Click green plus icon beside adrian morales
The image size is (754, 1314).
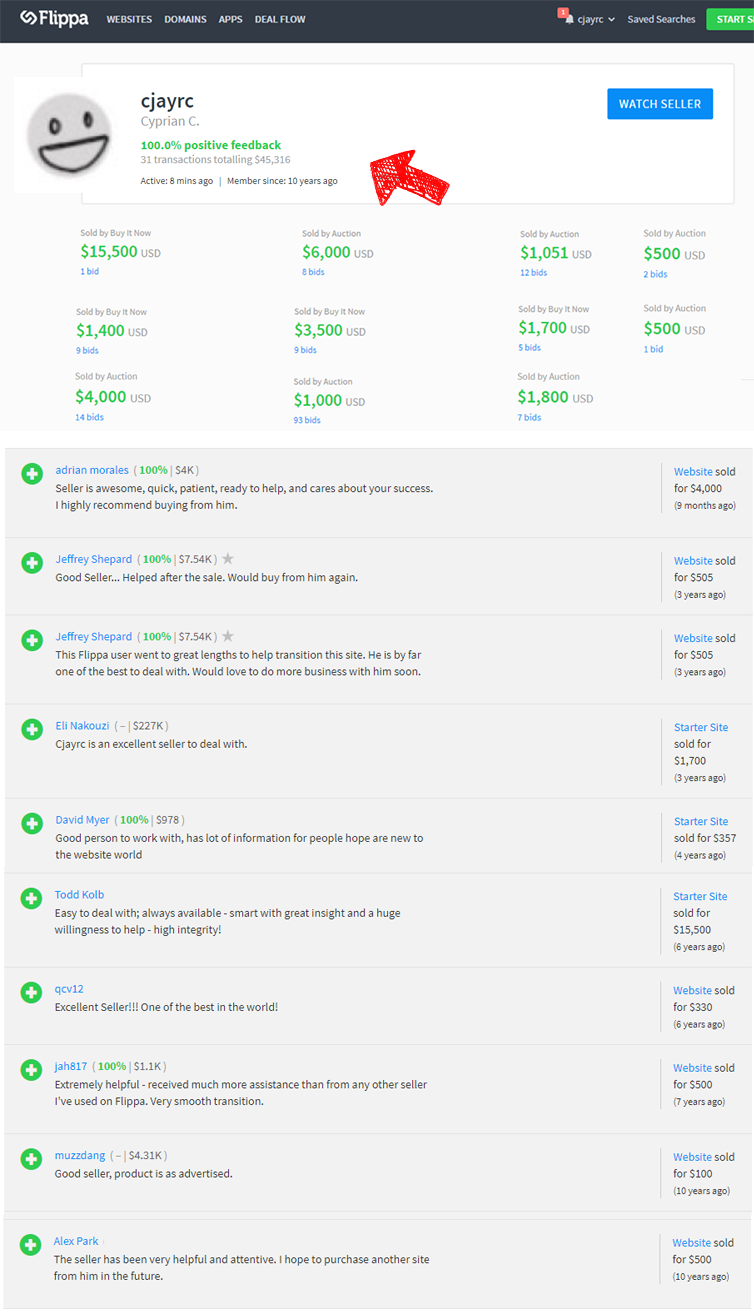coord(32,473)
